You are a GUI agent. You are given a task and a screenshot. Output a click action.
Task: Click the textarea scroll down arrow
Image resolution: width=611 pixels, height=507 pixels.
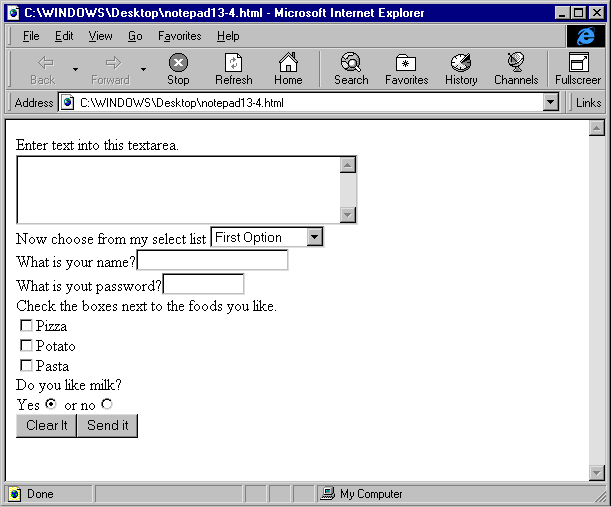pos(348,215)
